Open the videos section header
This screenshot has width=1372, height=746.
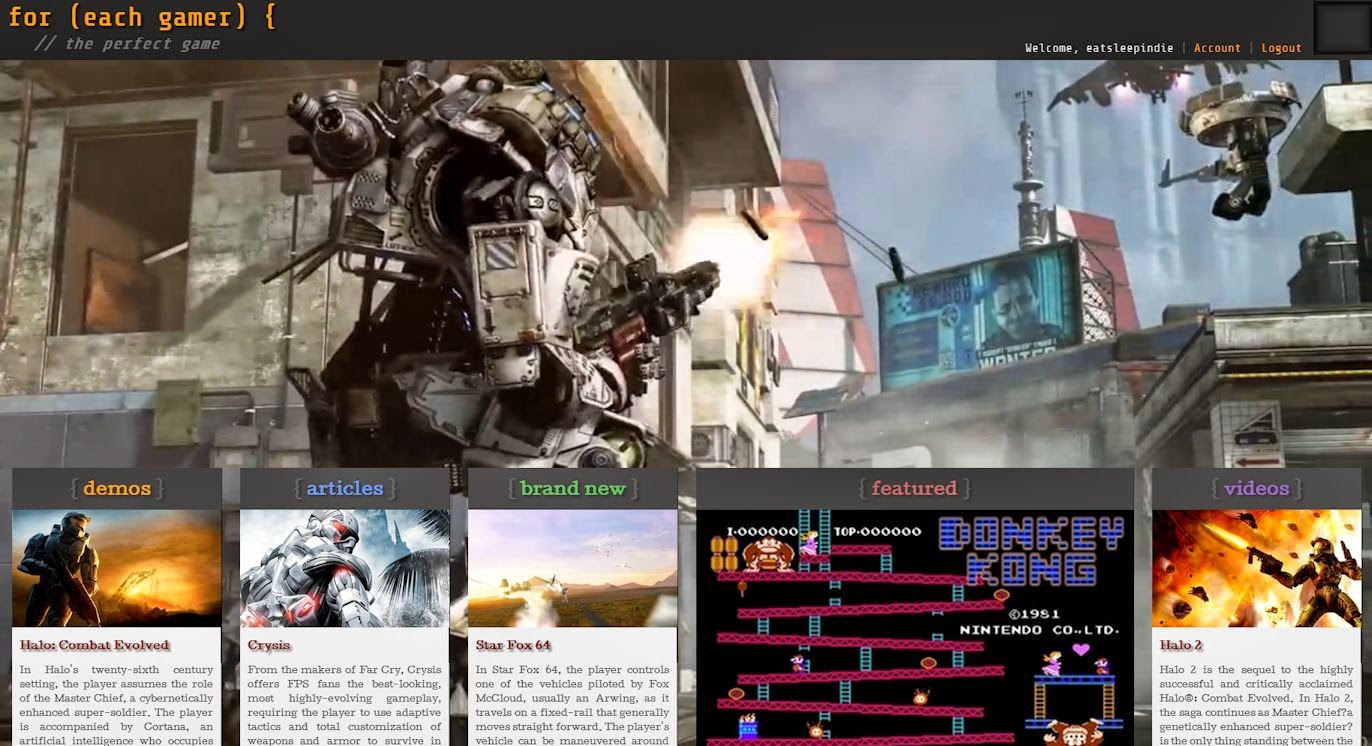point(1257,488)
